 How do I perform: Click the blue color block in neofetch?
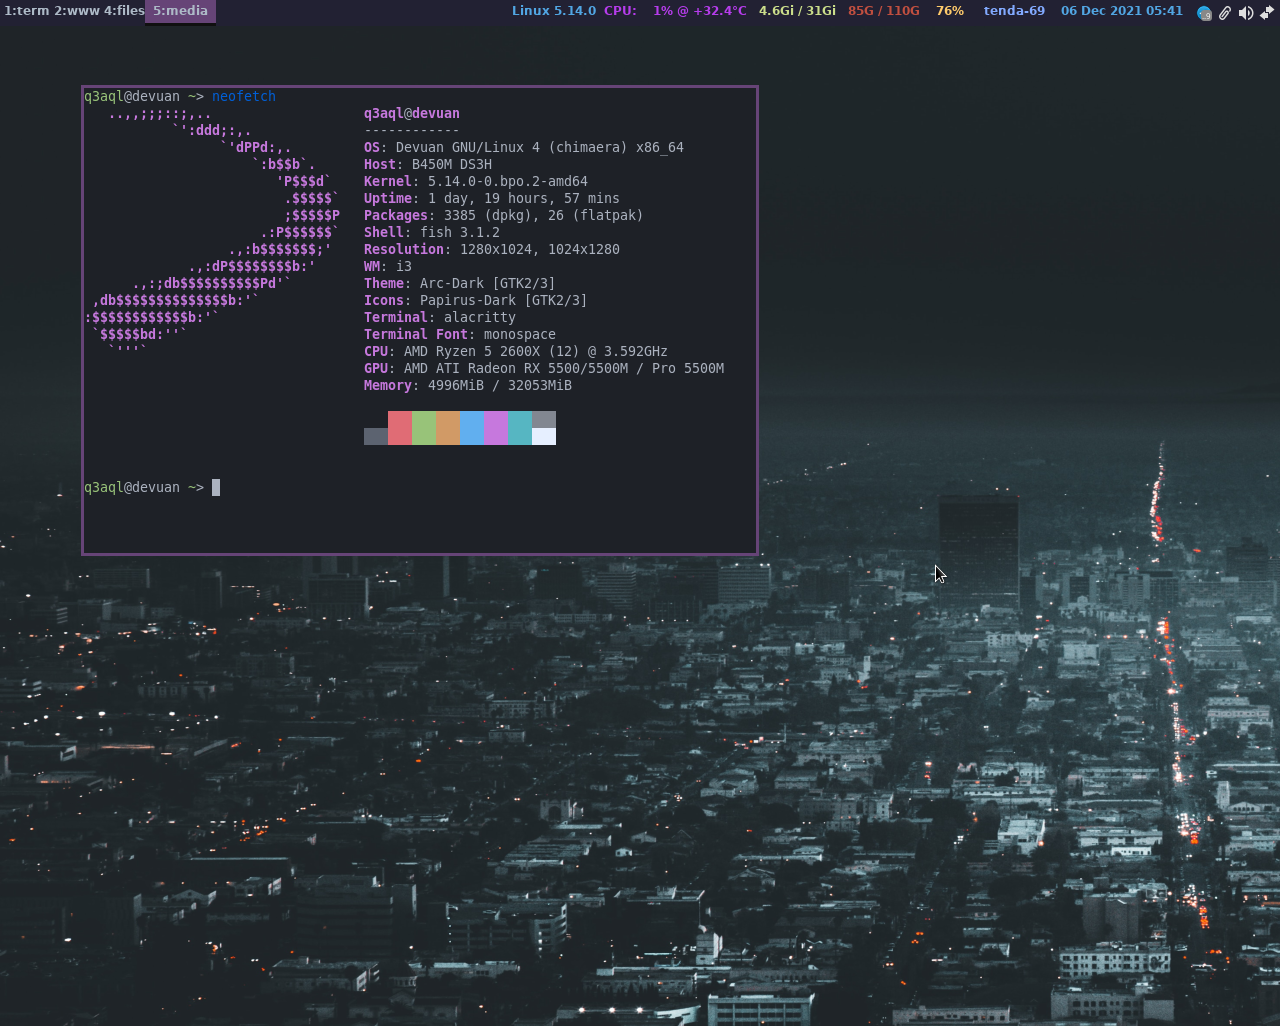click(x=472, y=428)
